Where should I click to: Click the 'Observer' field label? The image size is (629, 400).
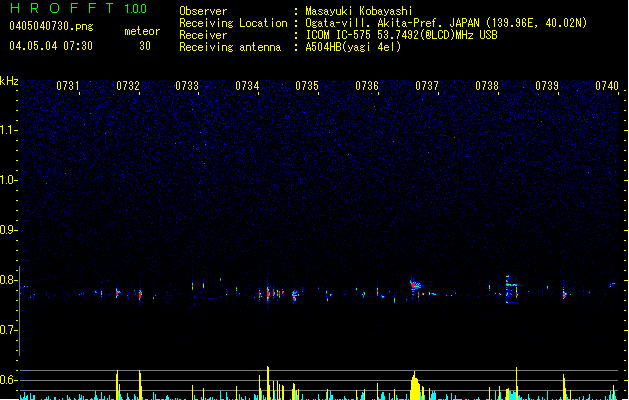[x=203, y=11]
